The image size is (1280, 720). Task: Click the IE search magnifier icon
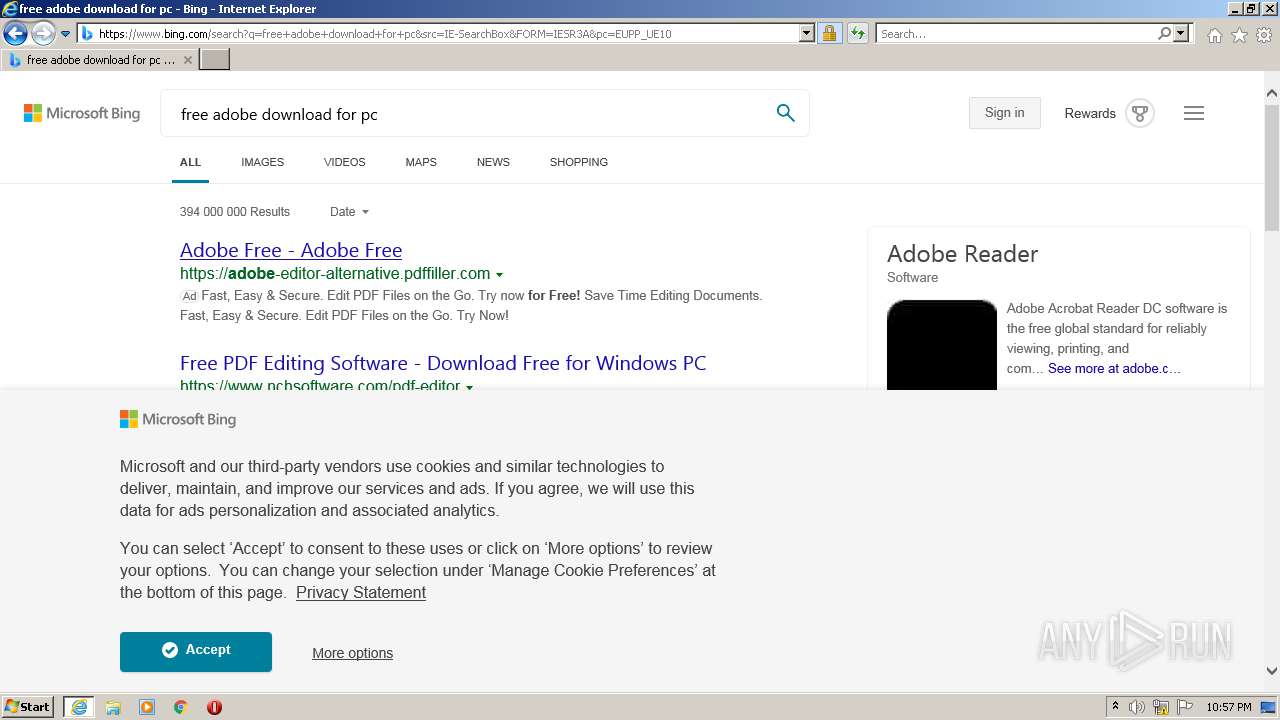coord(1164,34)
